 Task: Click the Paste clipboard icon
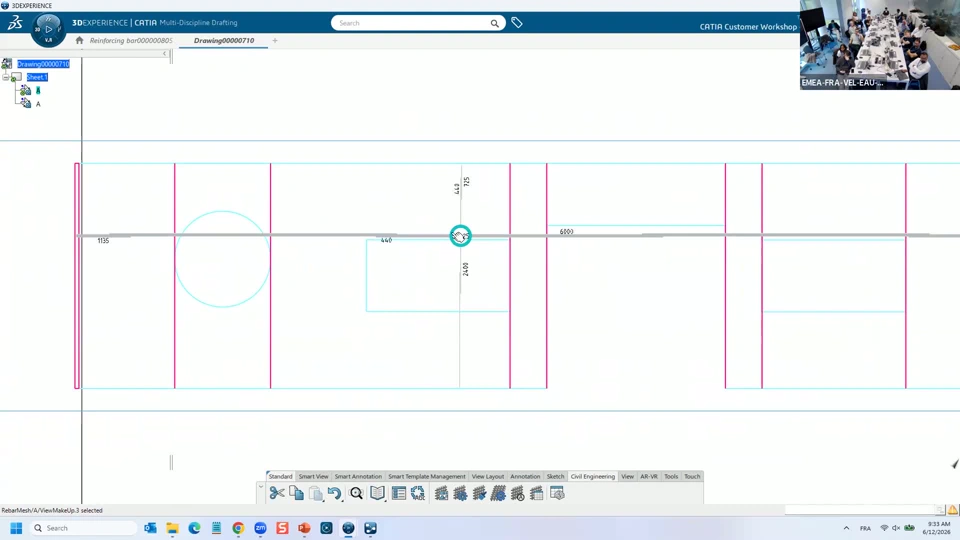click(x=315, y=493)
